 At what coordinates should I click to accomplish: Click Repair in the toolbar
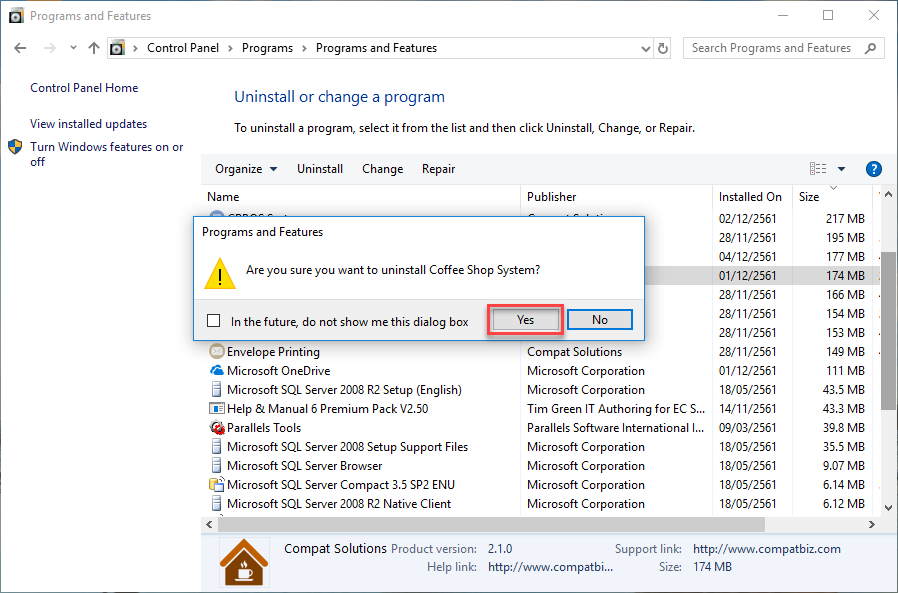pyautogui.click(x=439, y=169)
